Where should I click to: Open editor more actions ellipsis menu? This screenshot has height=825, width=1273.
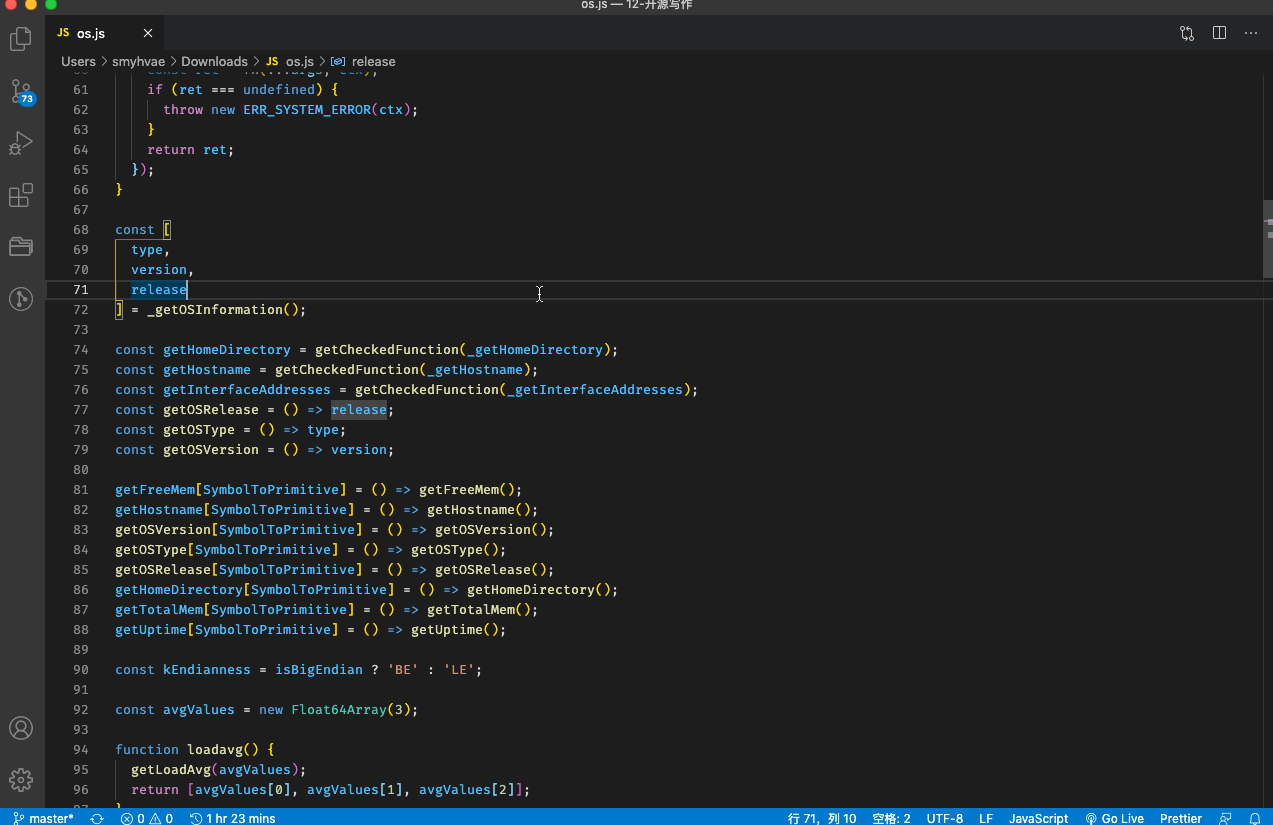click(1251, 32)
